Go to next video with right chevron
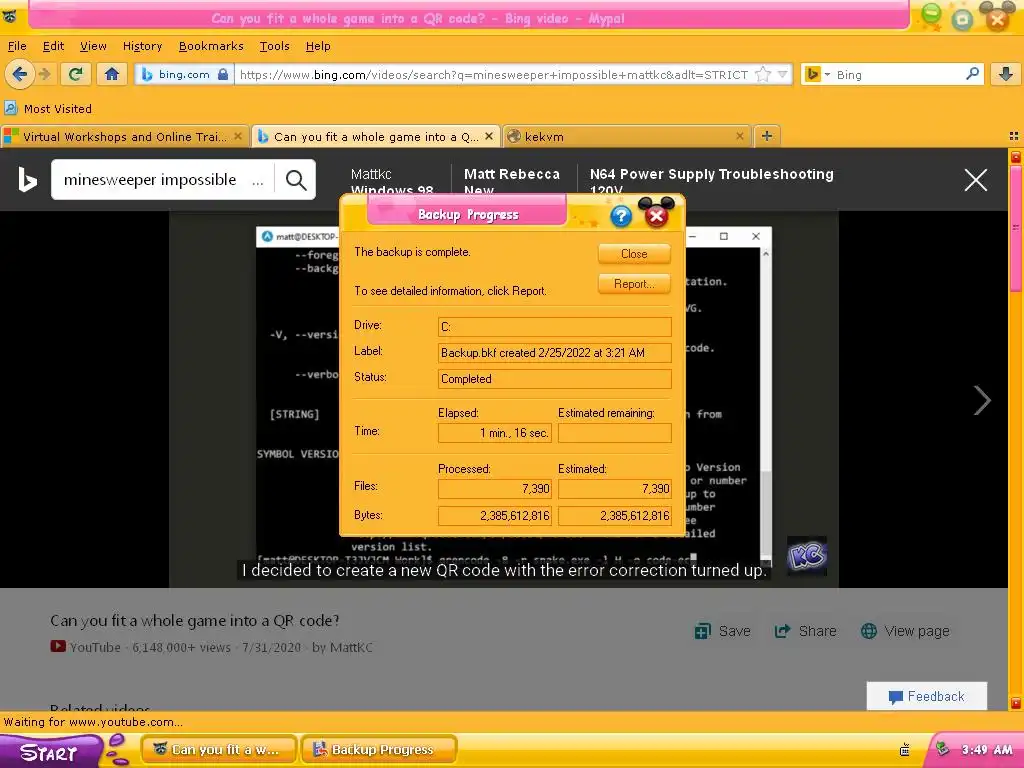 pyautogui.click(x=982, y=400)
